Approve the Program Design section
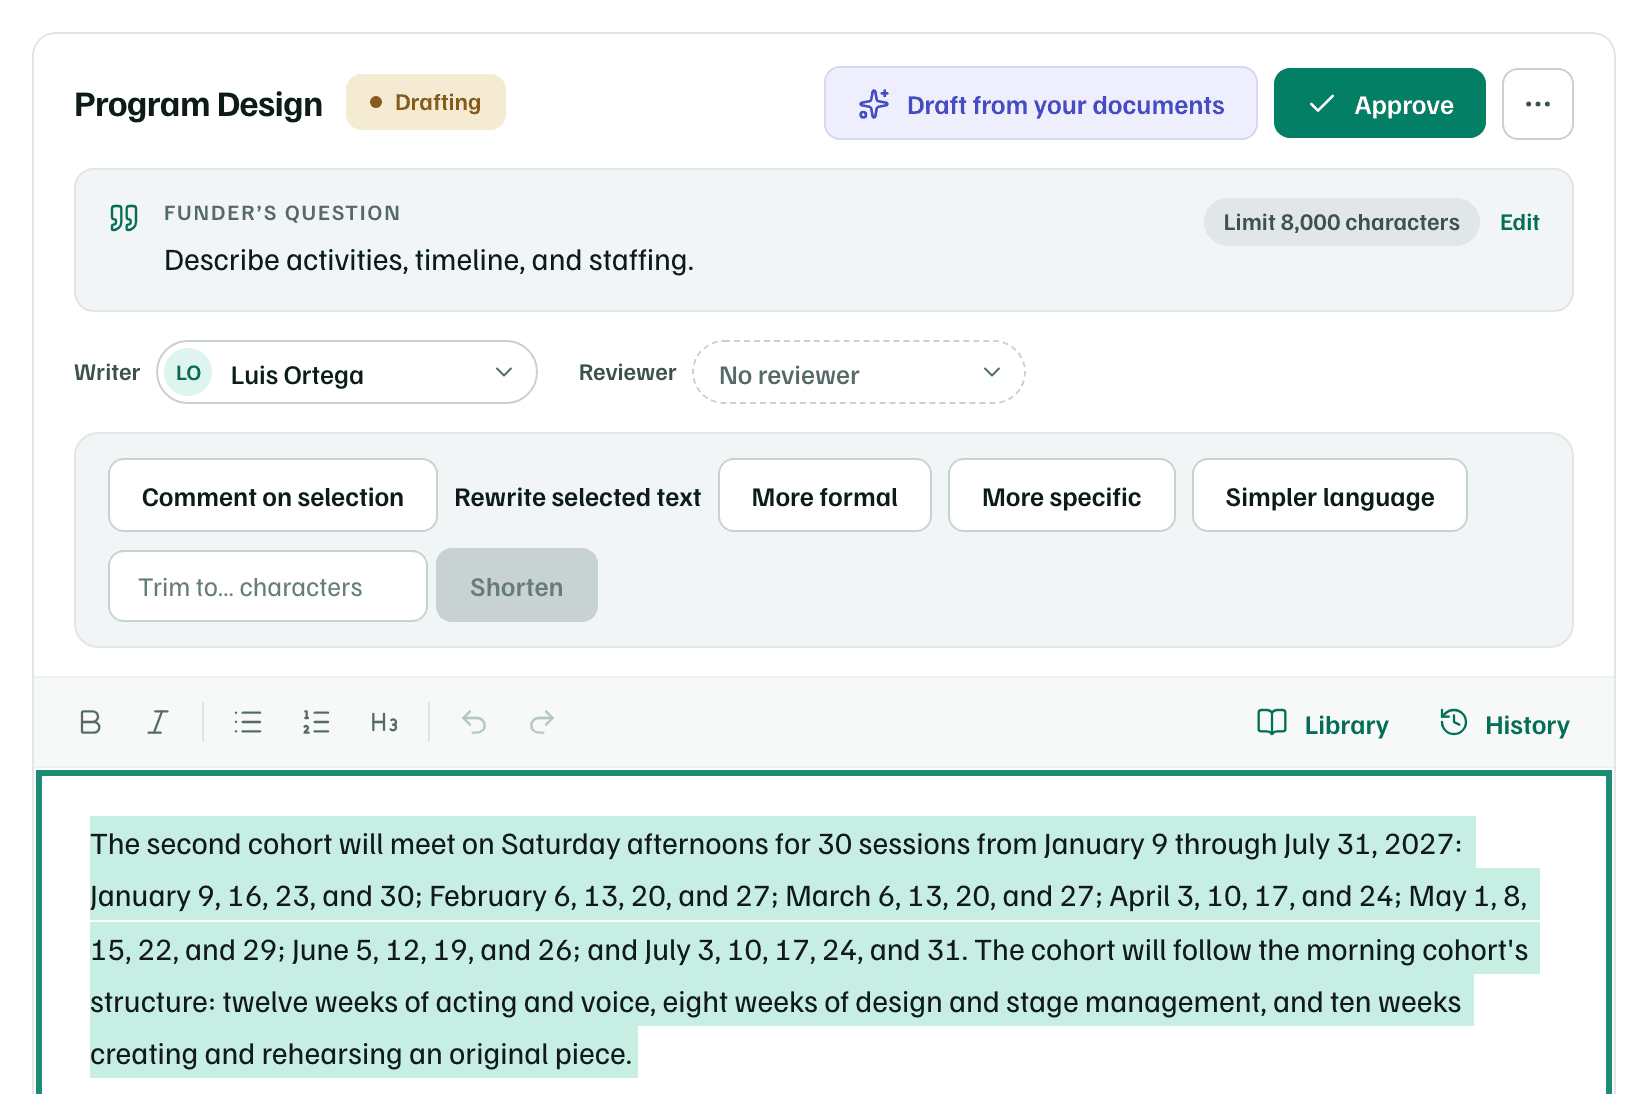The width and height of the screenshot is (1648, 1094). [x=1379, y=104]
